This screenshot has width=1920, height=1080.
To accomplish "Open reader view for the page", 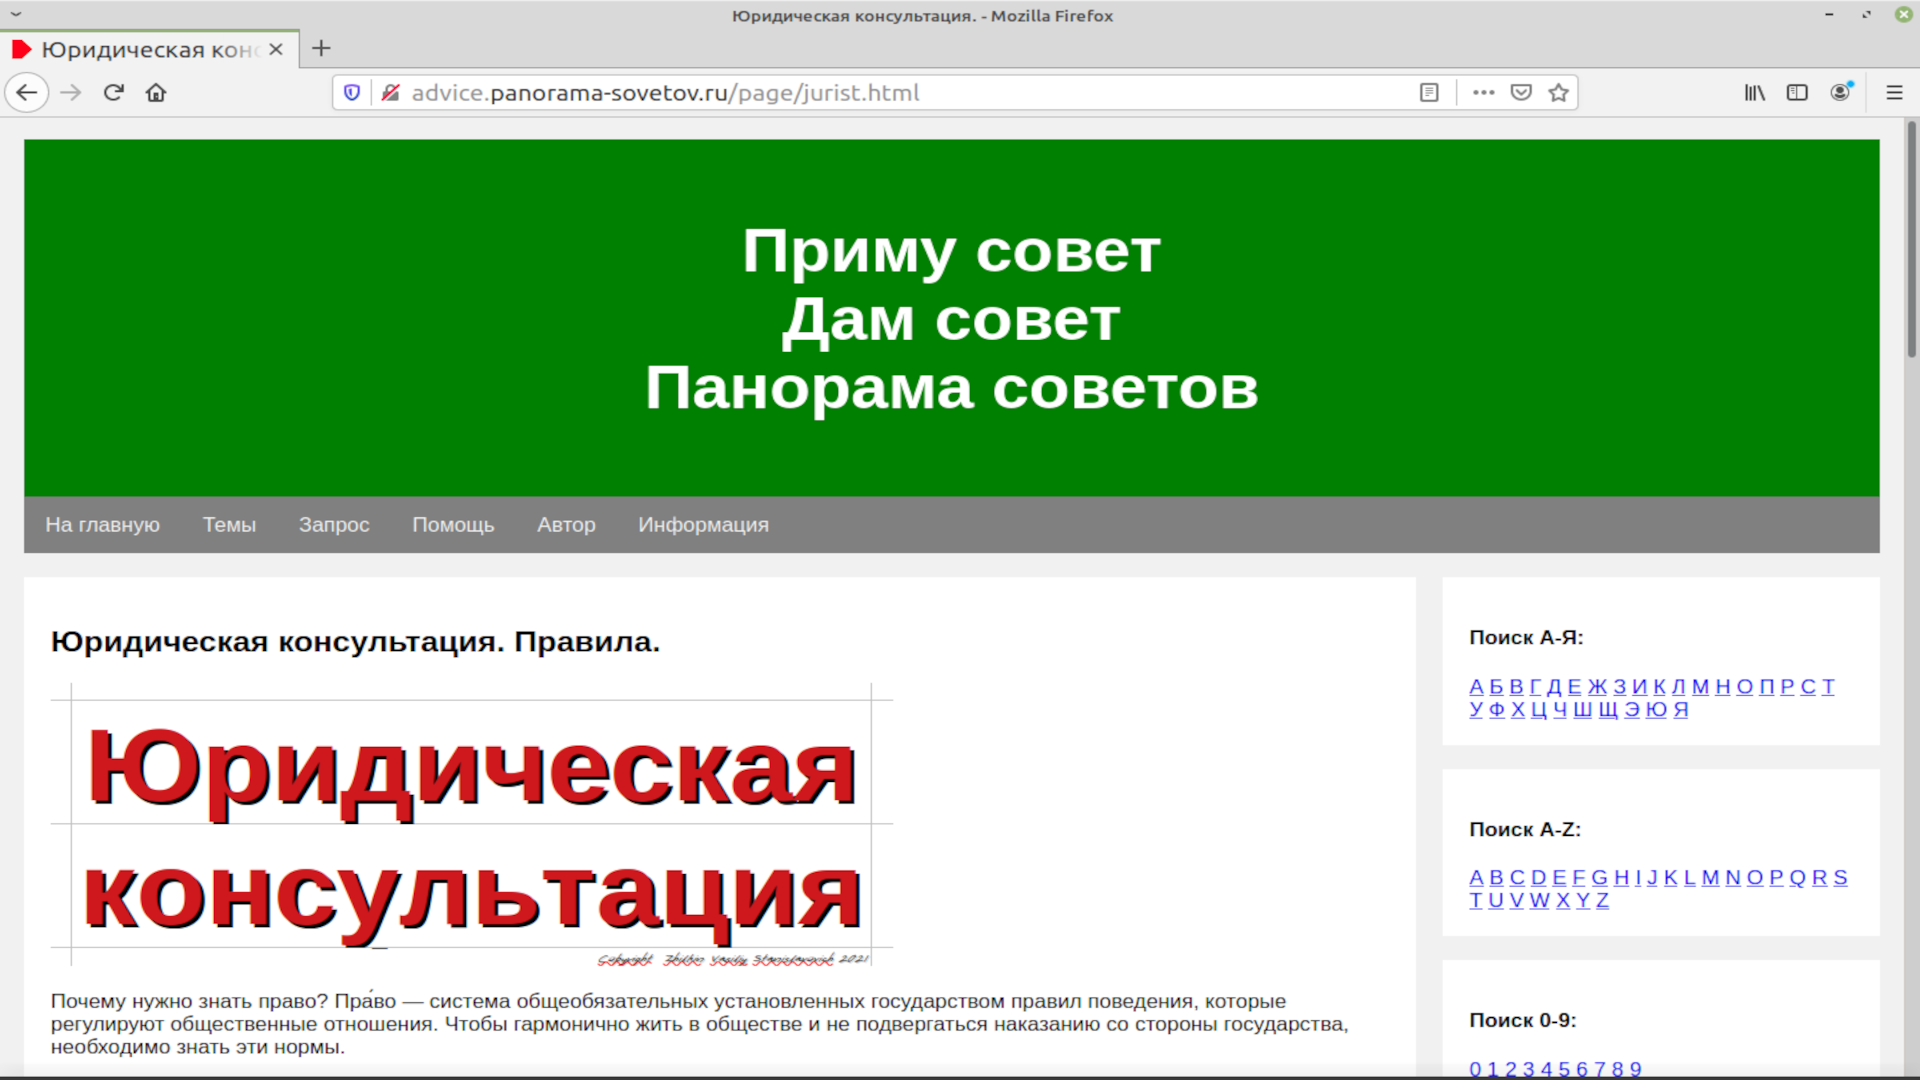I will [x=1428, y=92].
